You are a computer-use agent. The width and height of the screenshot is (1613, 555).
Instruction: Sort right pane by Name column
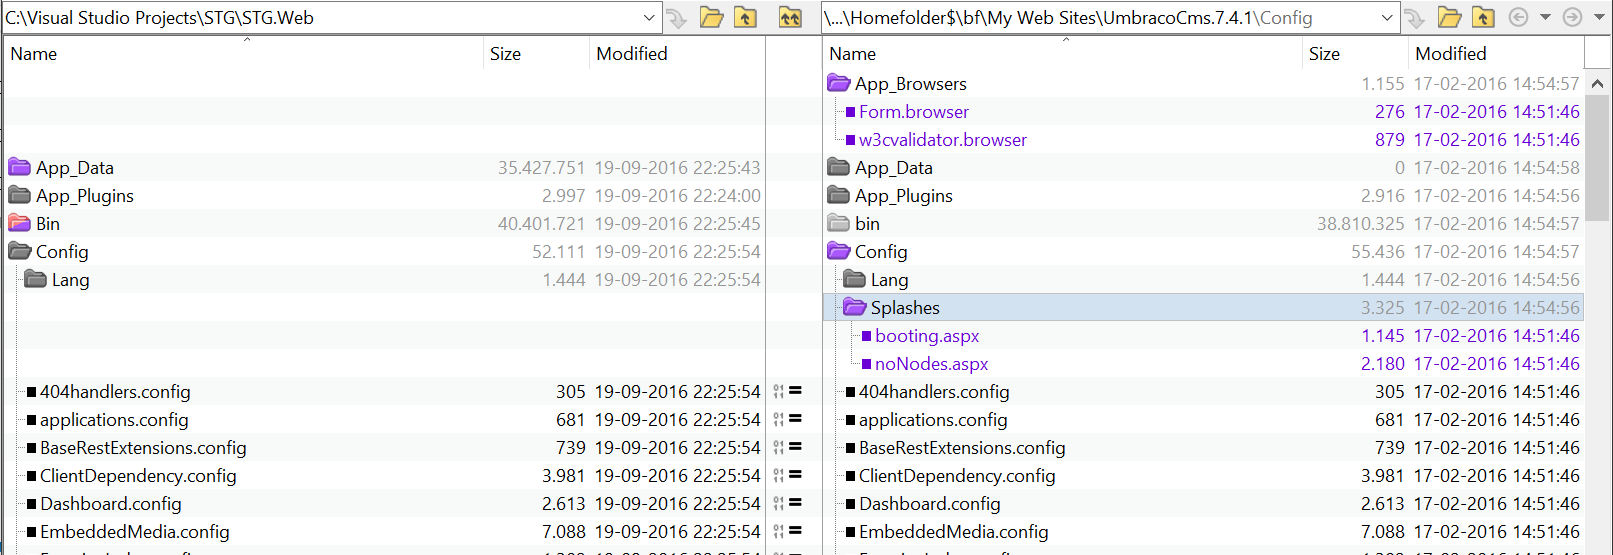[x=1063, y=54]
